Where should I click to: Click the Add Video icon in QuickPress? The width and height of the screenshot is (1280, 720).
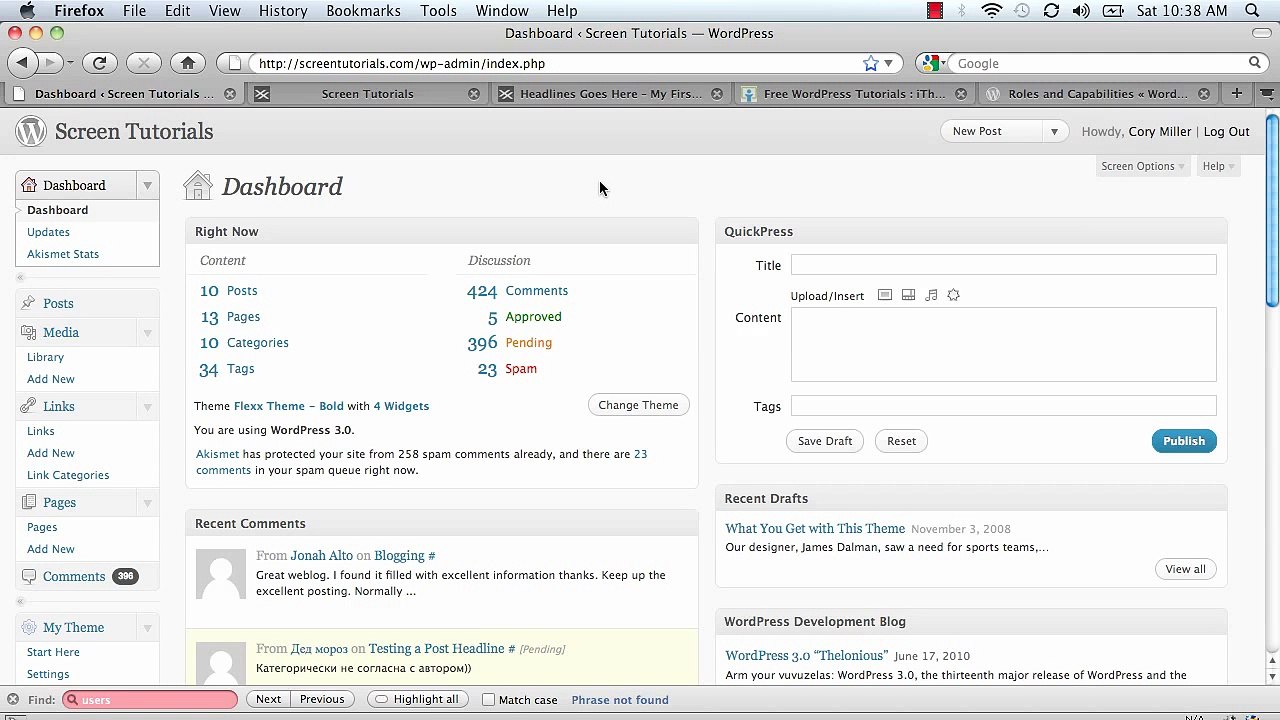908,295
